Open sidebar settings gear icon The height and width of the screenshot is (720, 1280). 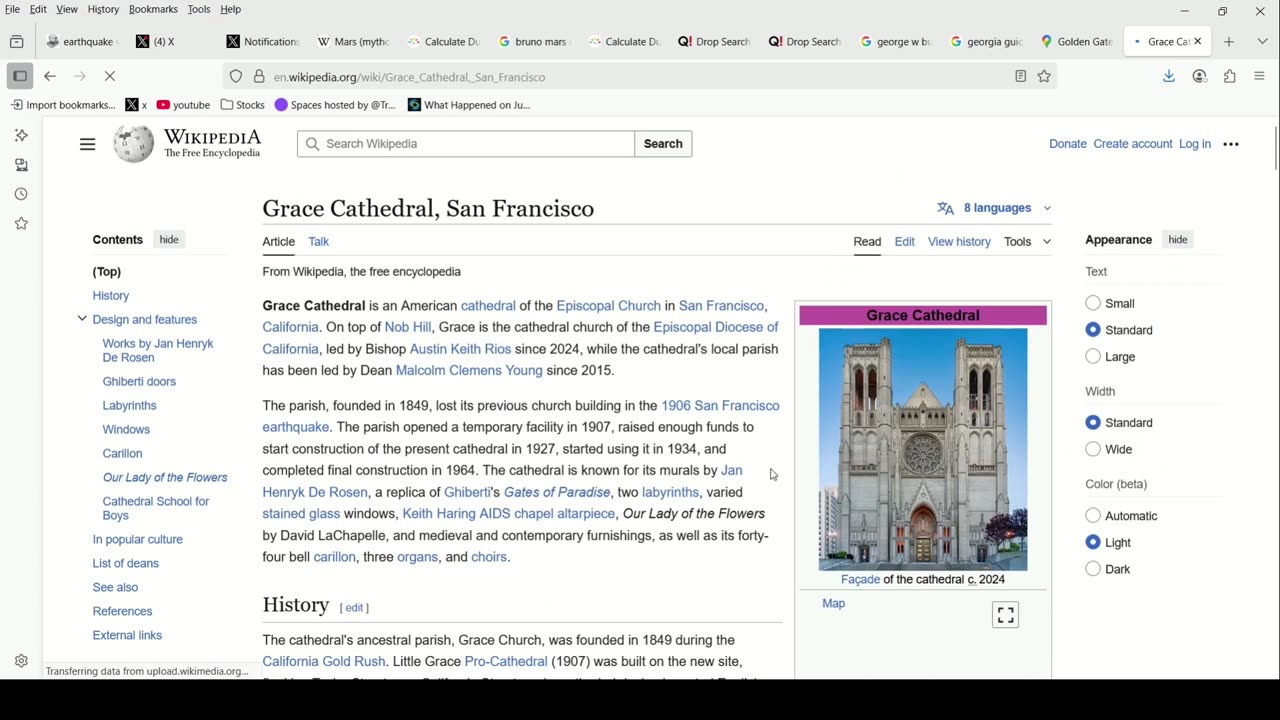pyautogui.click(x=21, y=661)
